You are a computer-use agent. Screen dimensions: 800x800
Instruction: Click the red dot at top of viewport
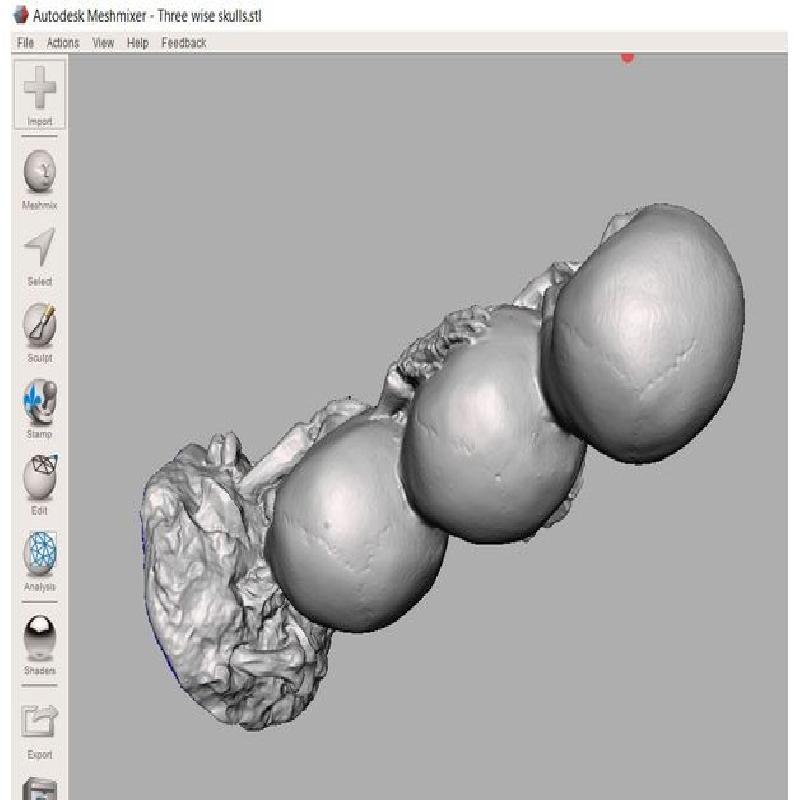627,57
